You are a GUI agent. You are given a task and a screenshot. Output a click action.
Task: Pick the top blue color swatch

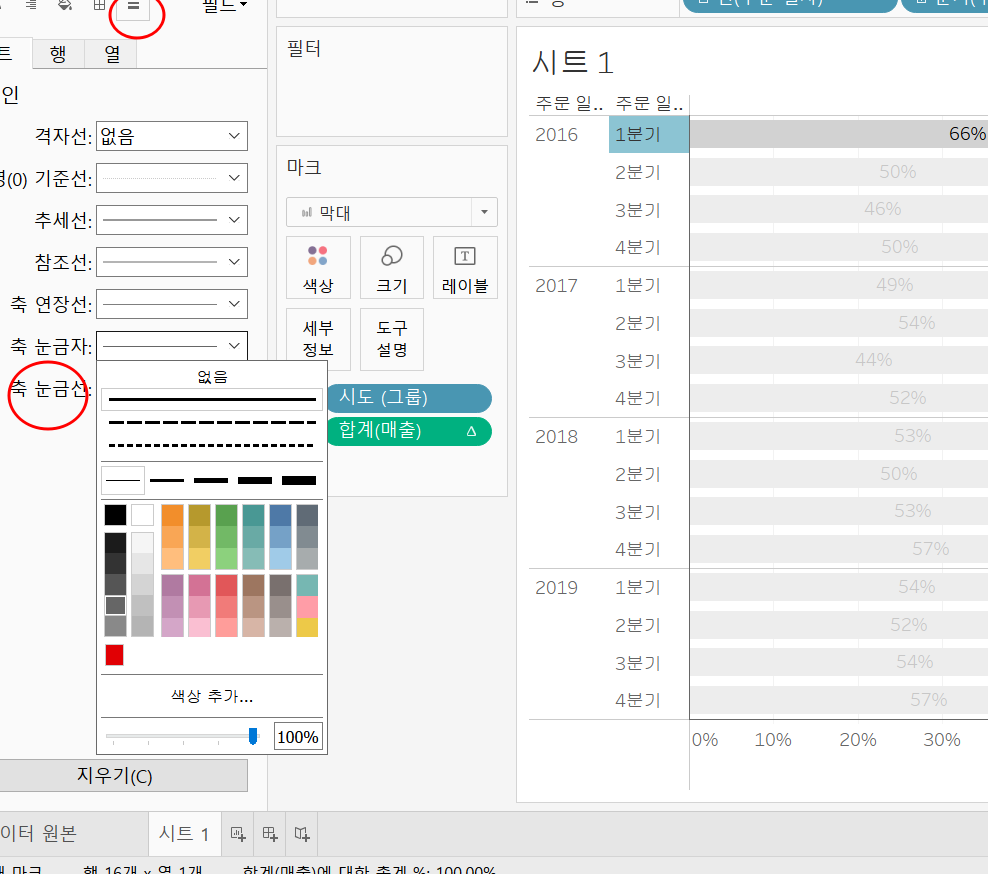[280, 515]
